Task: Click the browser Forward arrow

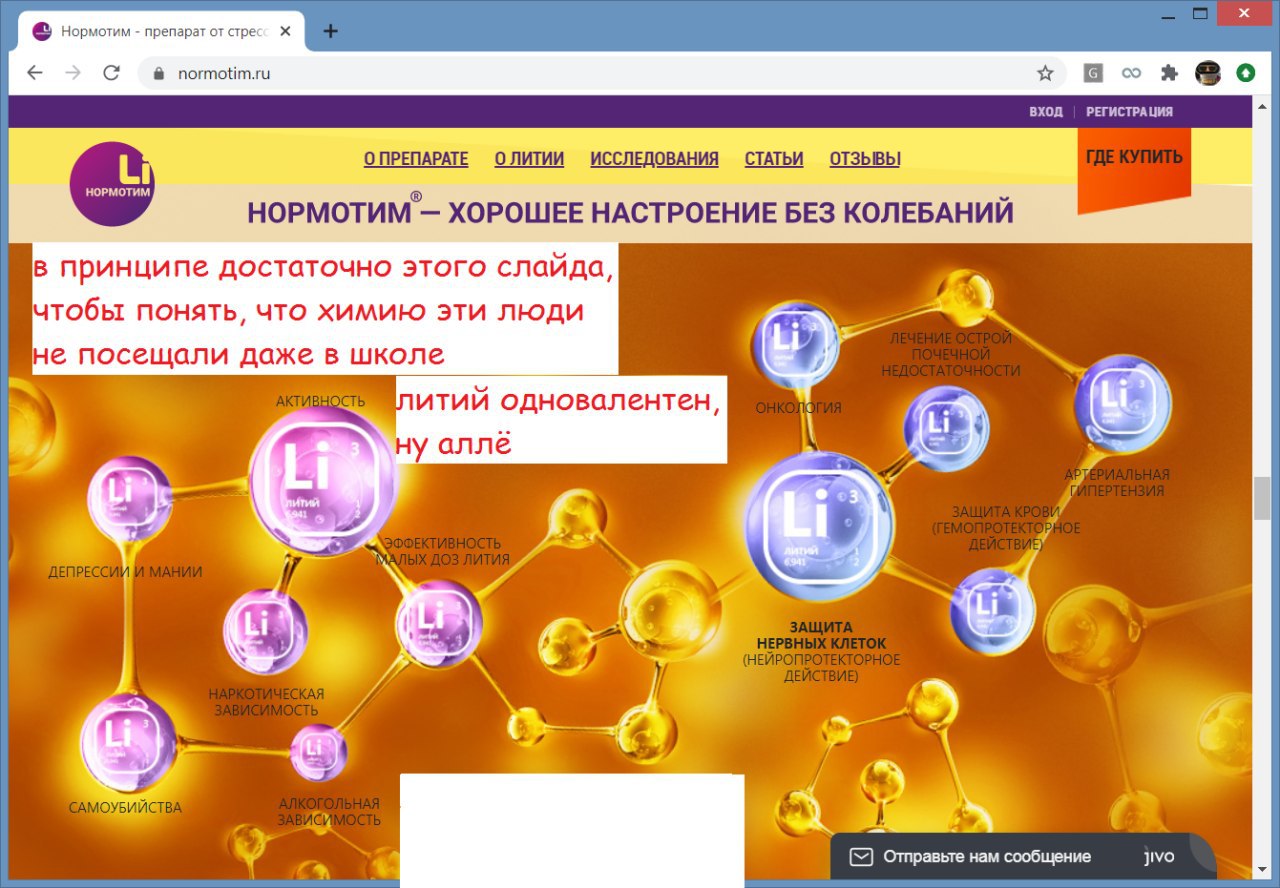Action: [73, 73]
